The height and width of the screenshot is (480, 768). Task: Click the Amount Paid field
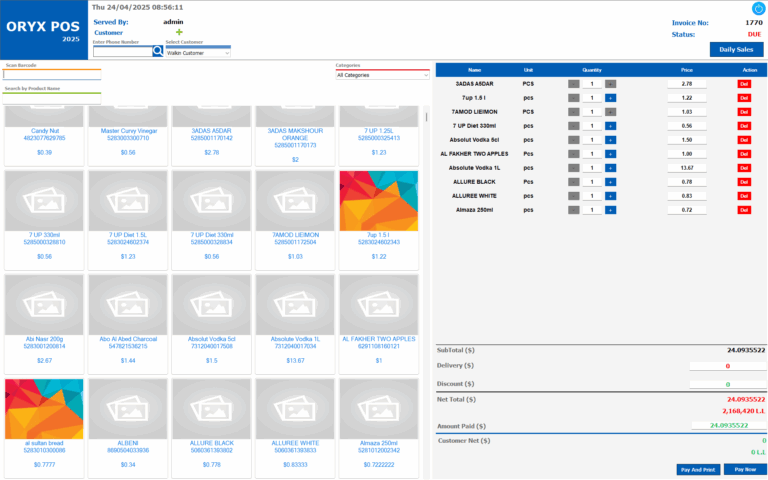(728, 426)
